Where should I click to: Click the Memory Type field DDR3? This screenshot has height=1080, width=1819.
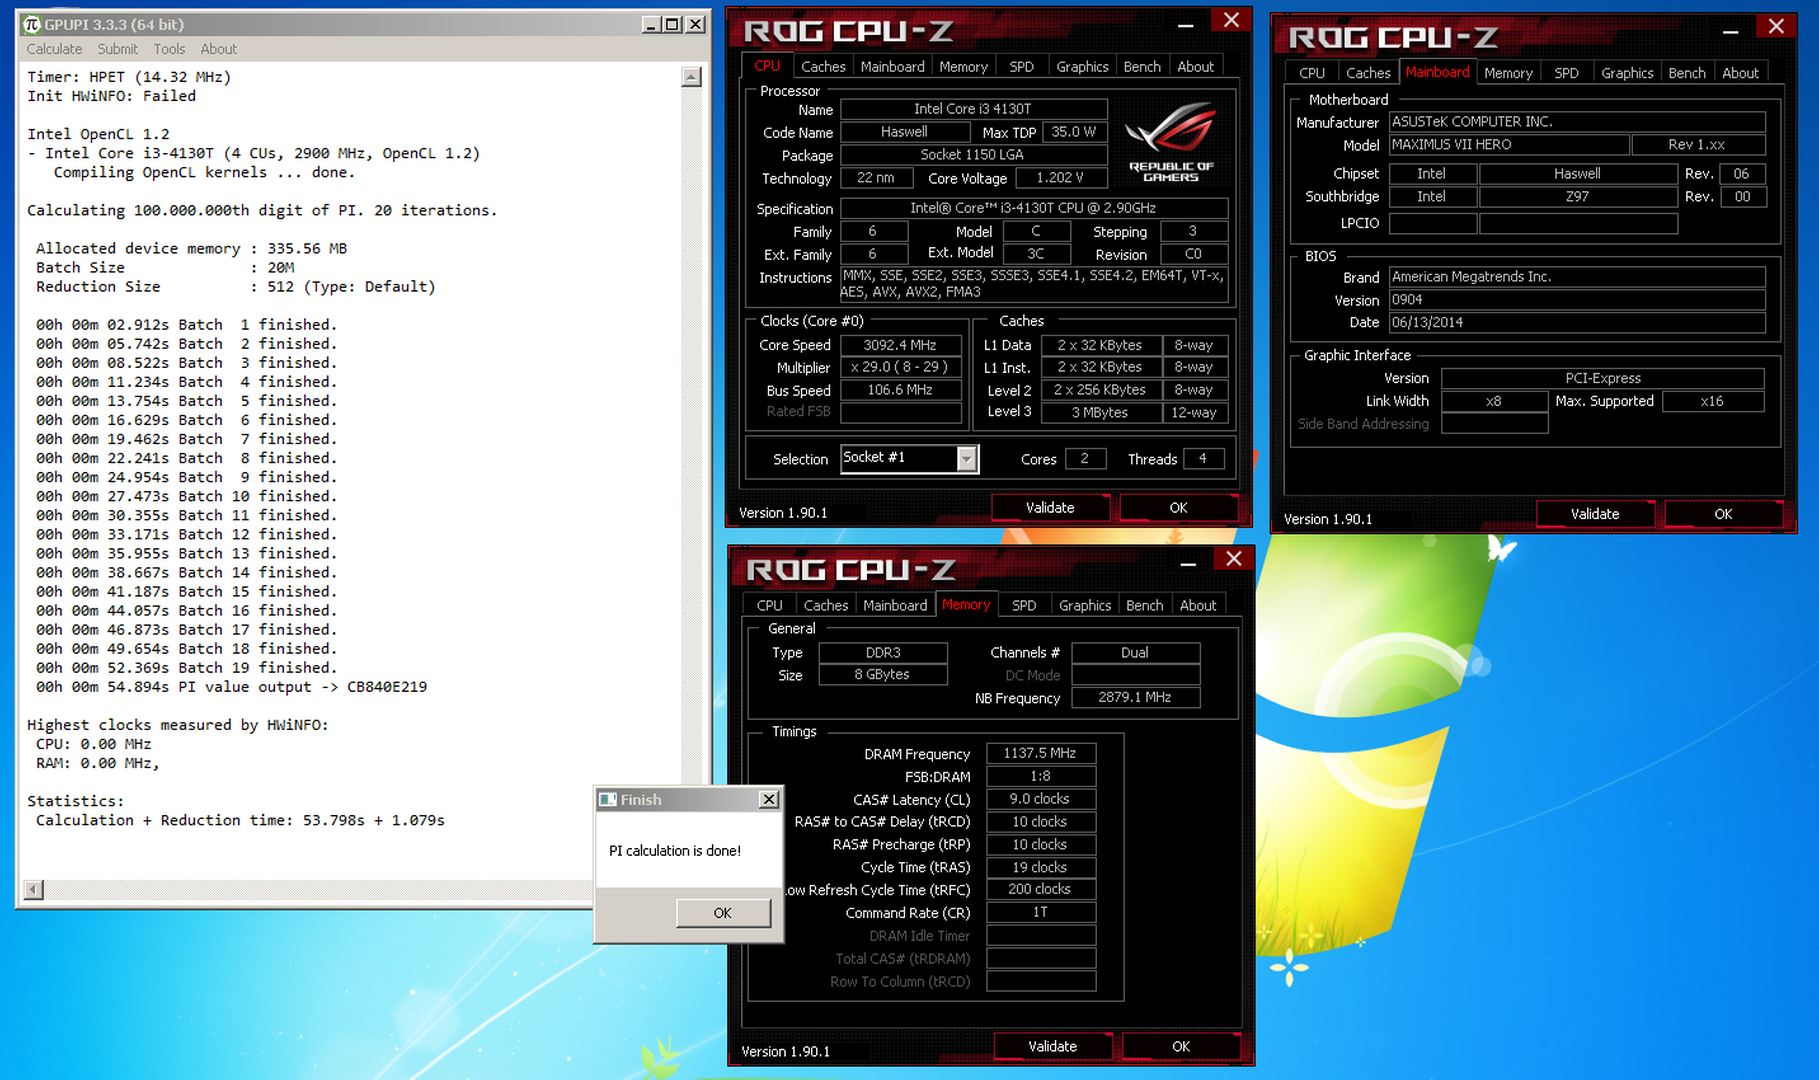point(883,652)
